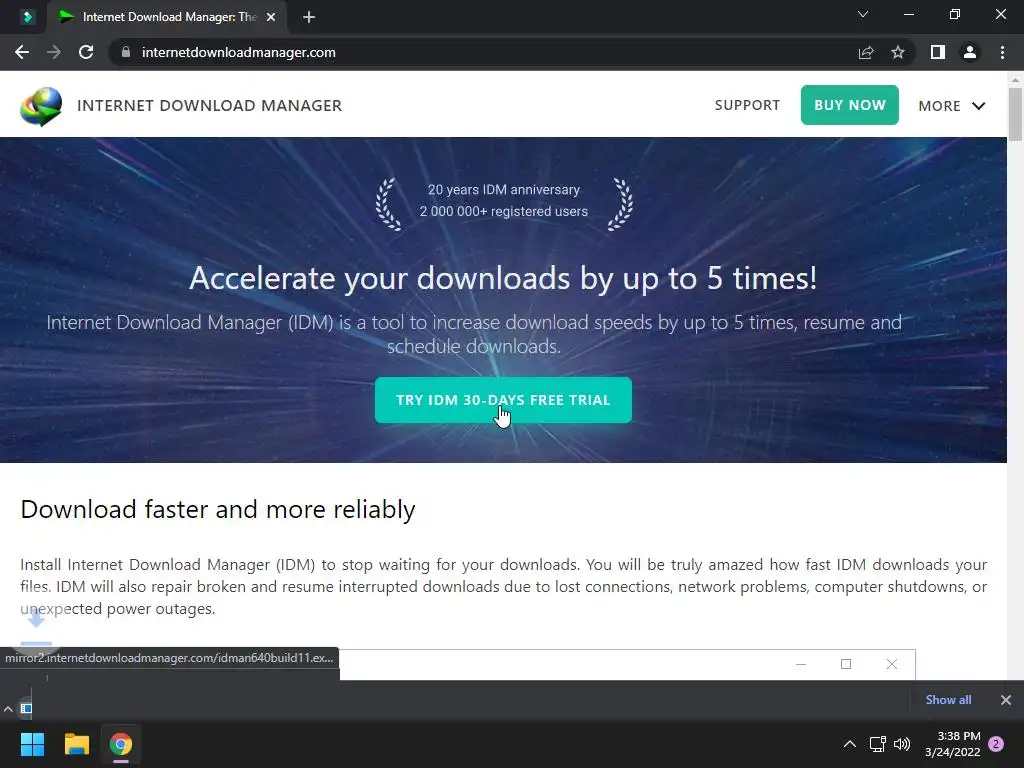
Task: Close the Internet Download Manager tab
Action: click(271, 17)
